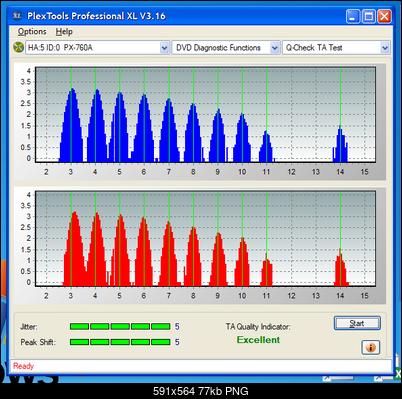Click the Jitter label
Screen dimensions: 402x399
tap(29, 327)
